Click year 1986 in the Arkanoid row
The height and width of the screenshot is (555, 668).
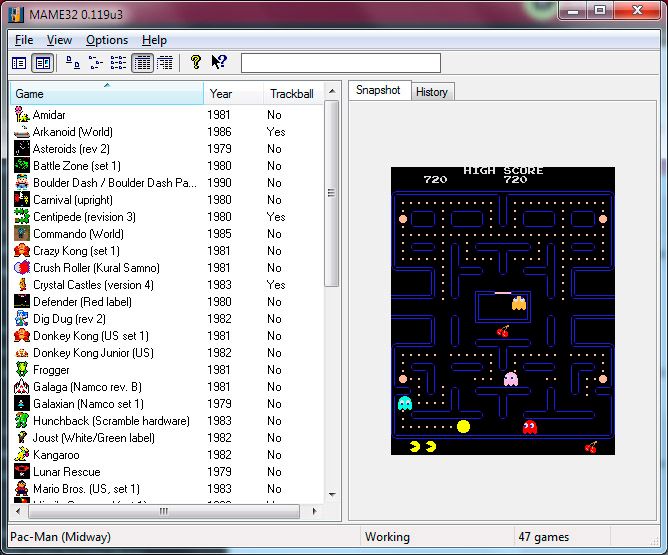click(x=219, y=132)
